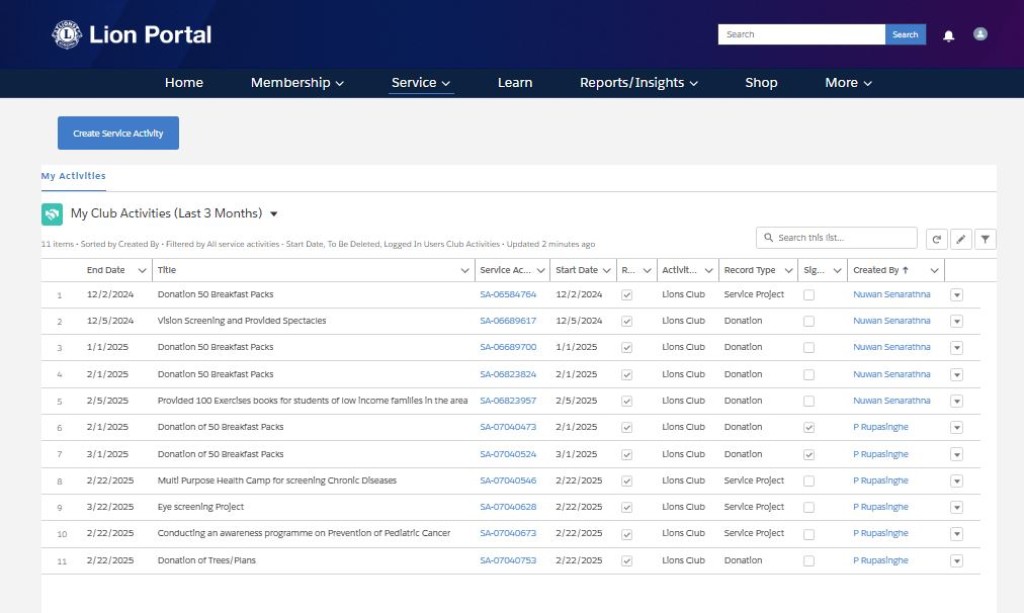Open row actions for SA-07040524
1024x613 pixels.
coord(957,454)
